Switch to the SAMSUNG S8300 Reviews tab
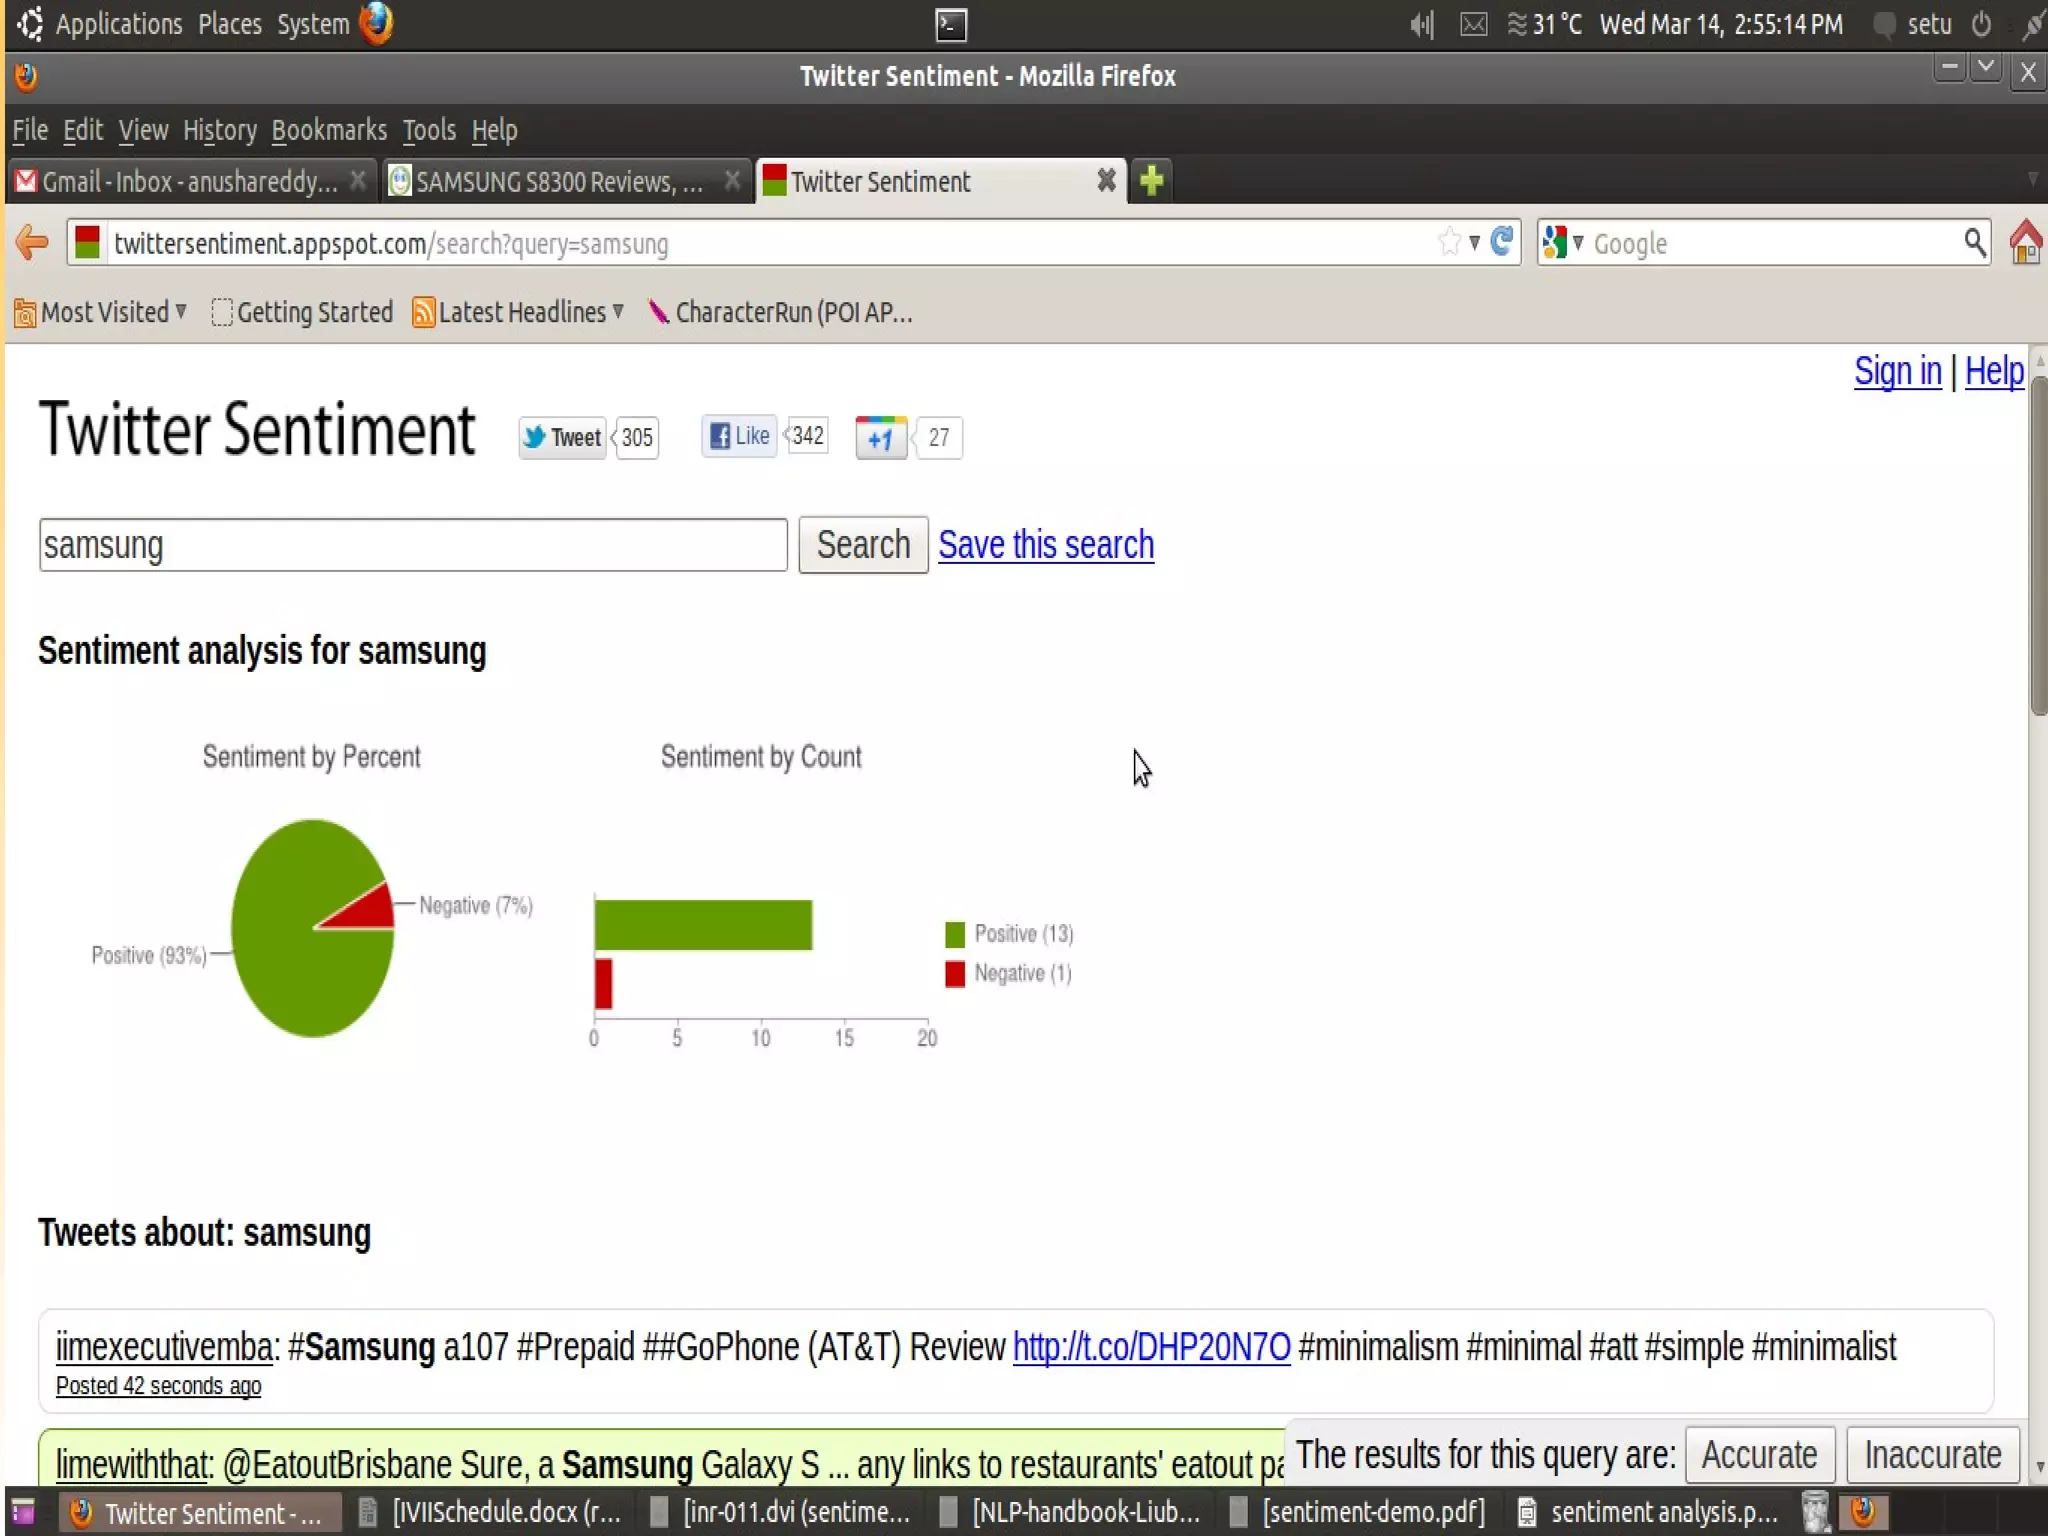The width and height of the screenshot is (2048, 1536). 558,181
